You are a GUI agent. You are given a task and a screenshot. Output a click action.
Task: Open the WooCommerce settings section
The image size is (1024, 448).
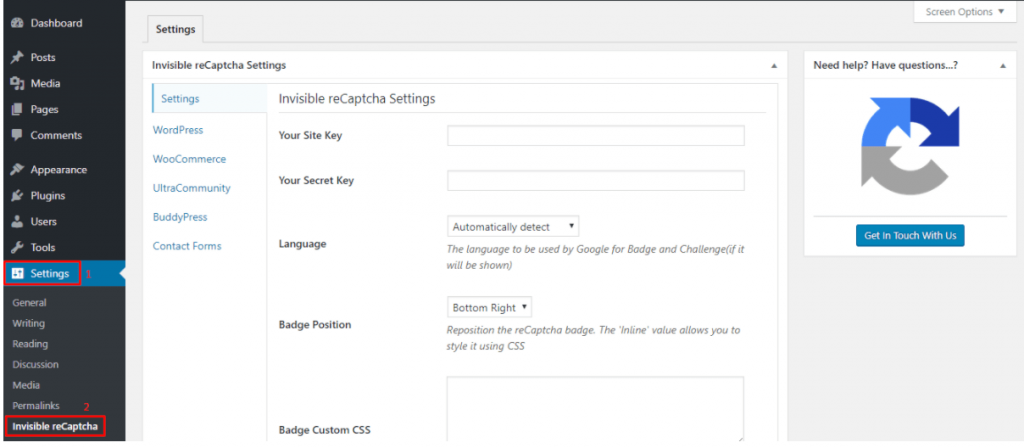[x=189, y=159]
